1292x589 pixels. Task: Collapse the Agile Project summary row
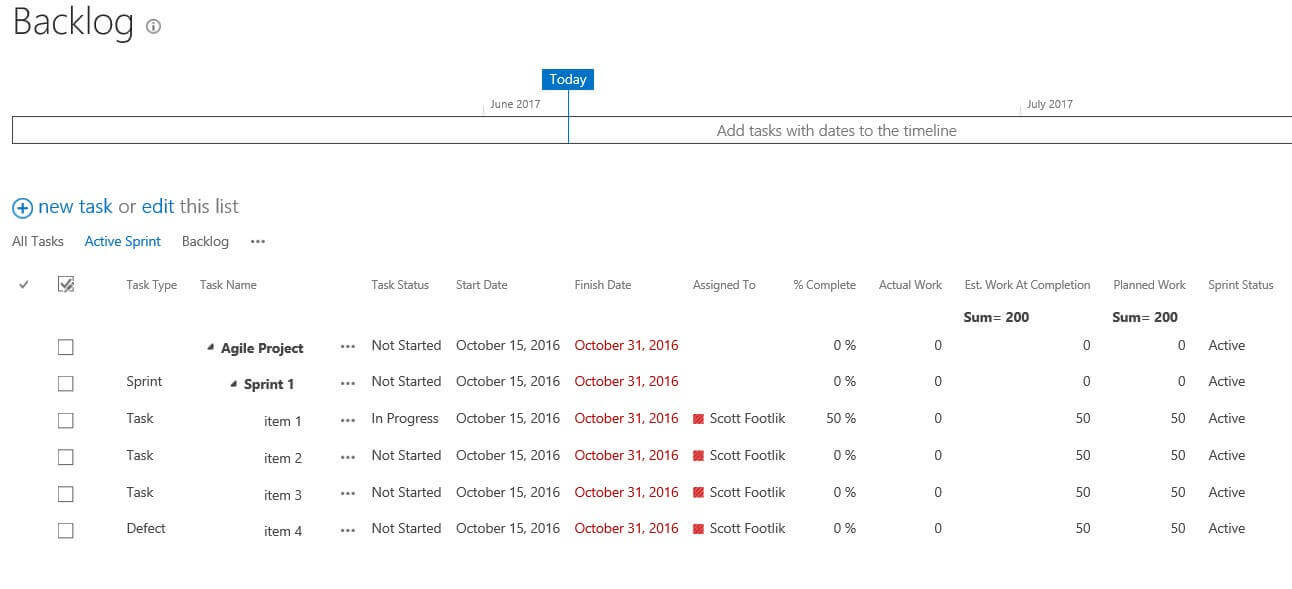[x=210, y=348]
